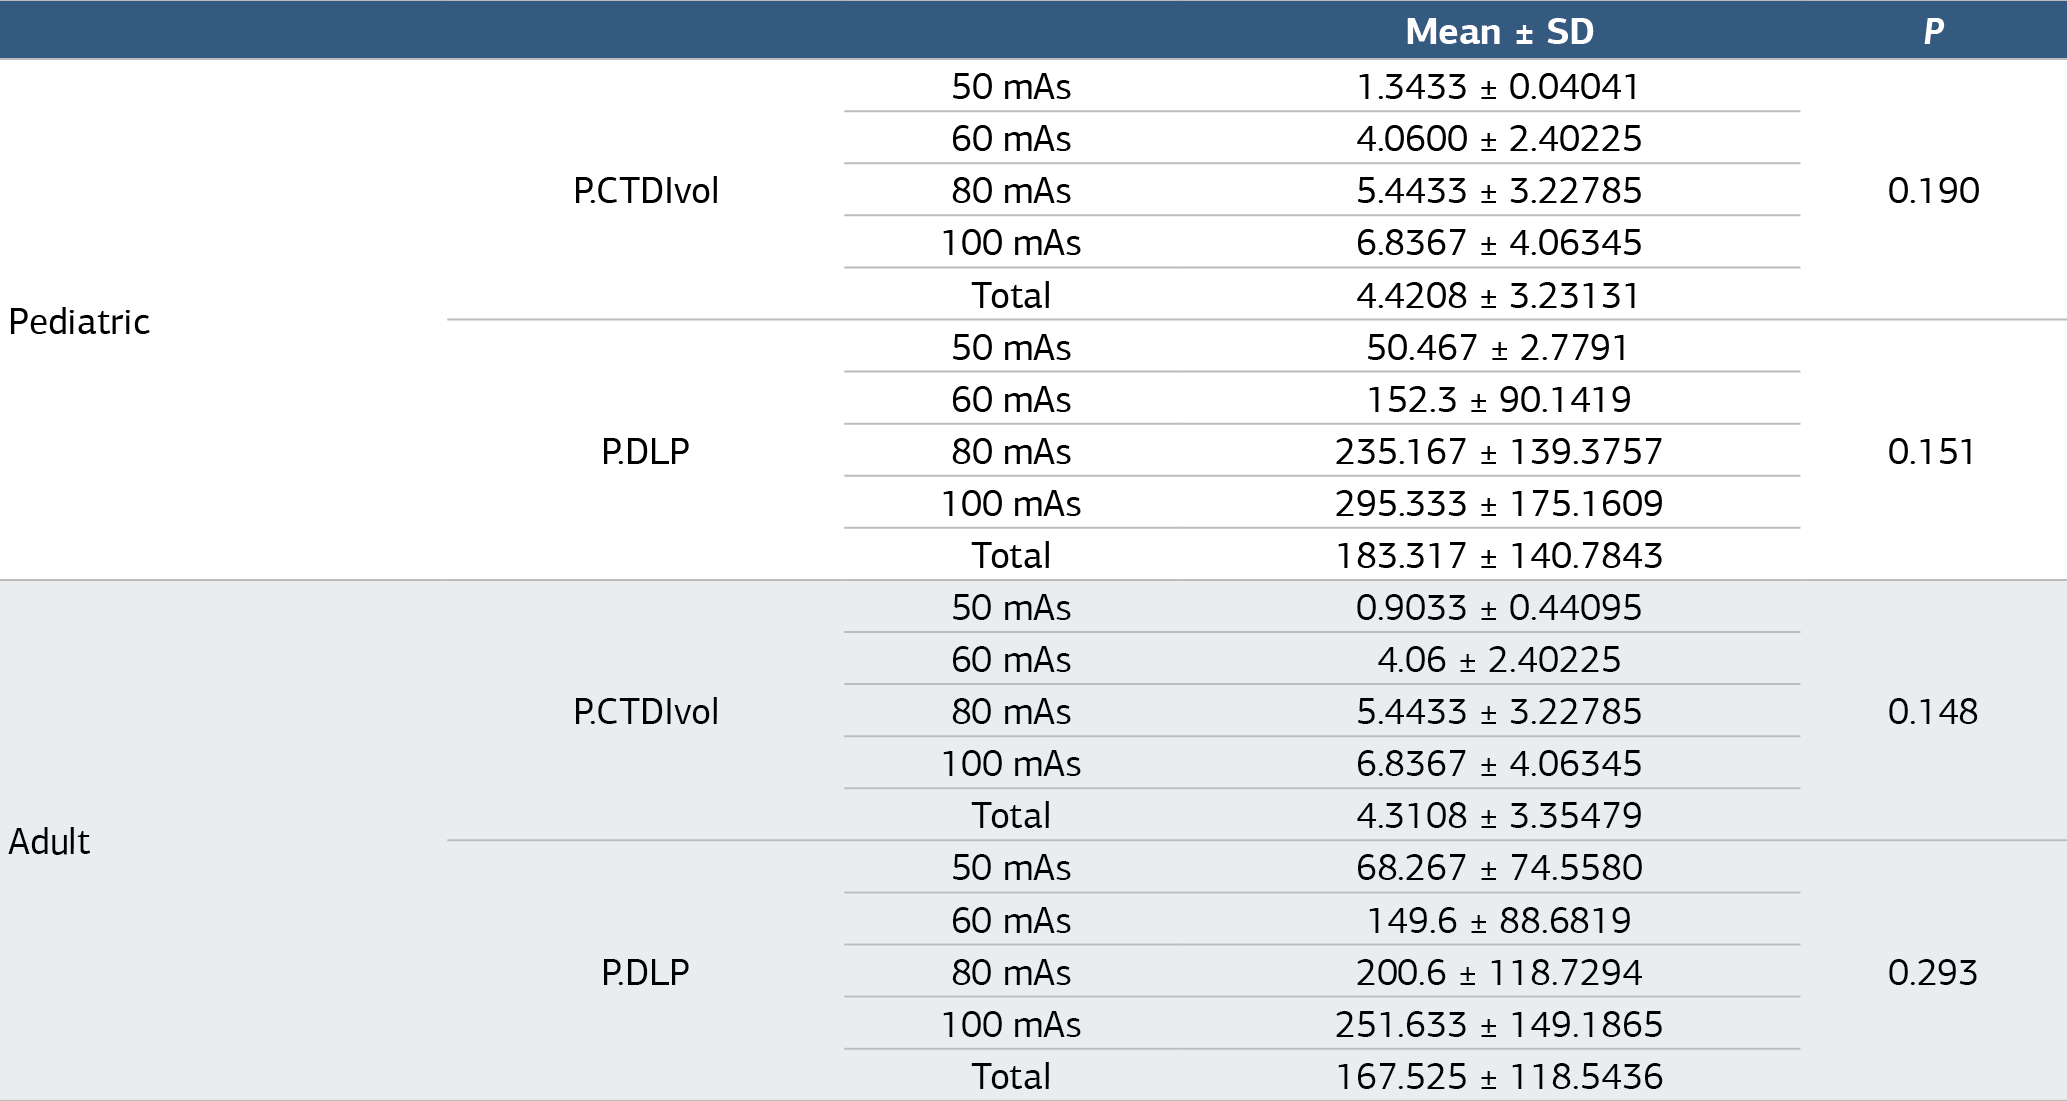Click P.DLP under Pediatric
2067x1101 pixels.
(x=646, y=452)
